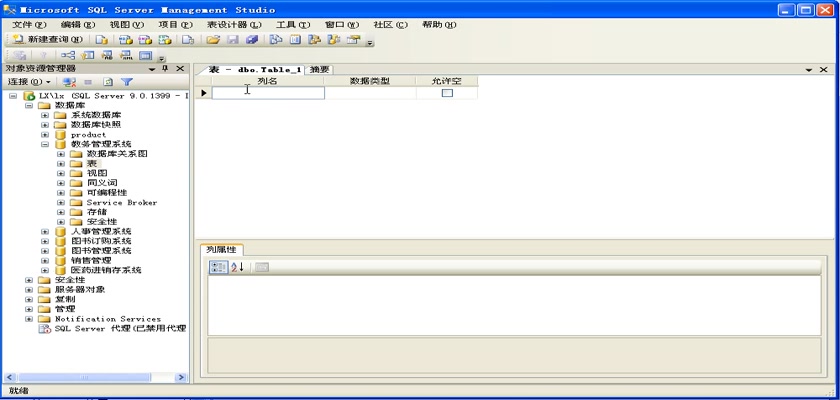Click the Manage XML Indexes icon

tap(126, 55)
